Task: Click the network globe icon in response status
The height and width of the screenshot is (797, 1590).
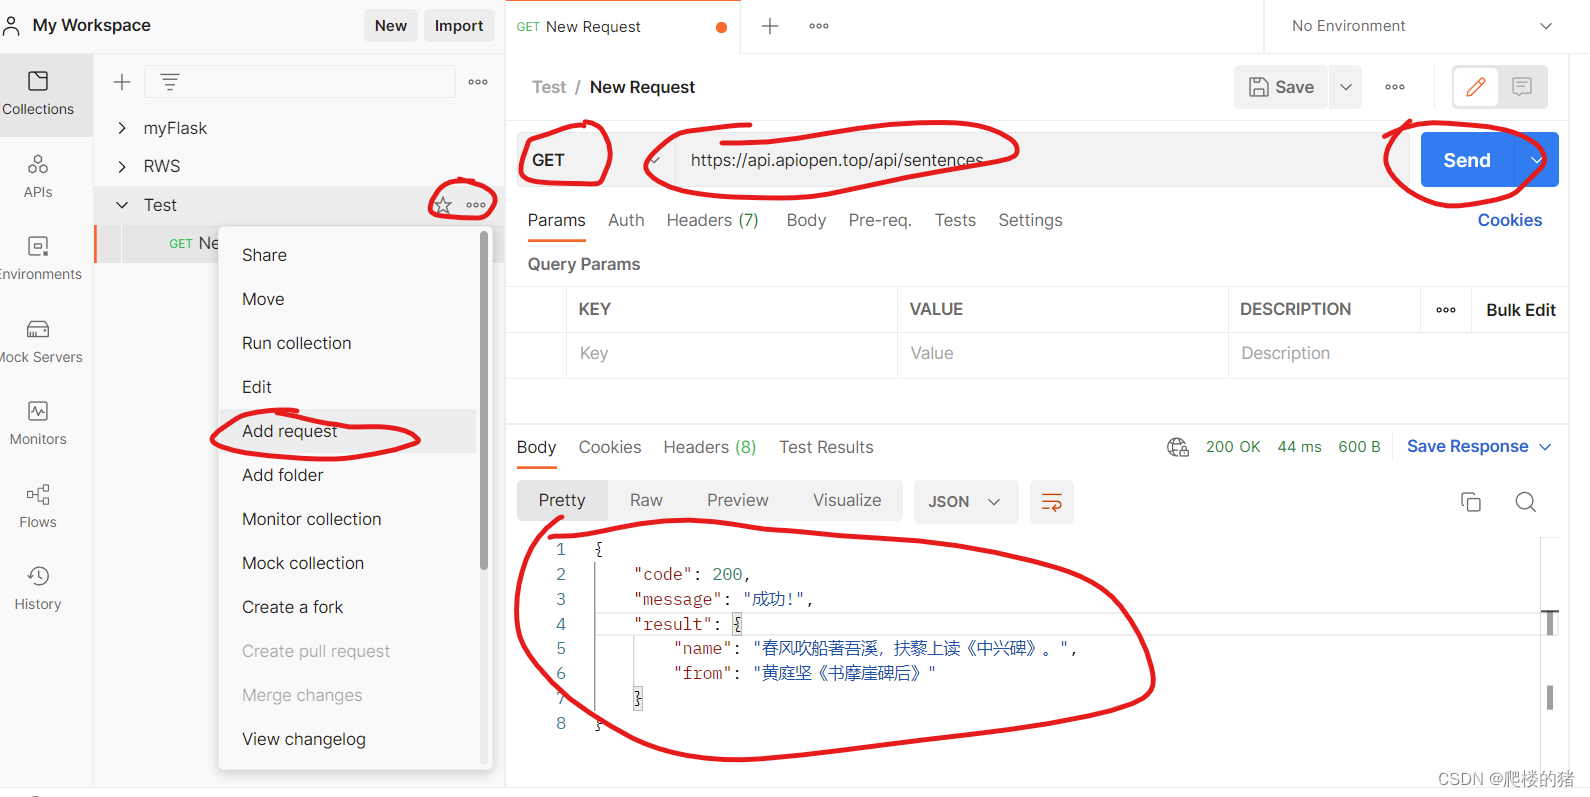Action: [1178, 447]
